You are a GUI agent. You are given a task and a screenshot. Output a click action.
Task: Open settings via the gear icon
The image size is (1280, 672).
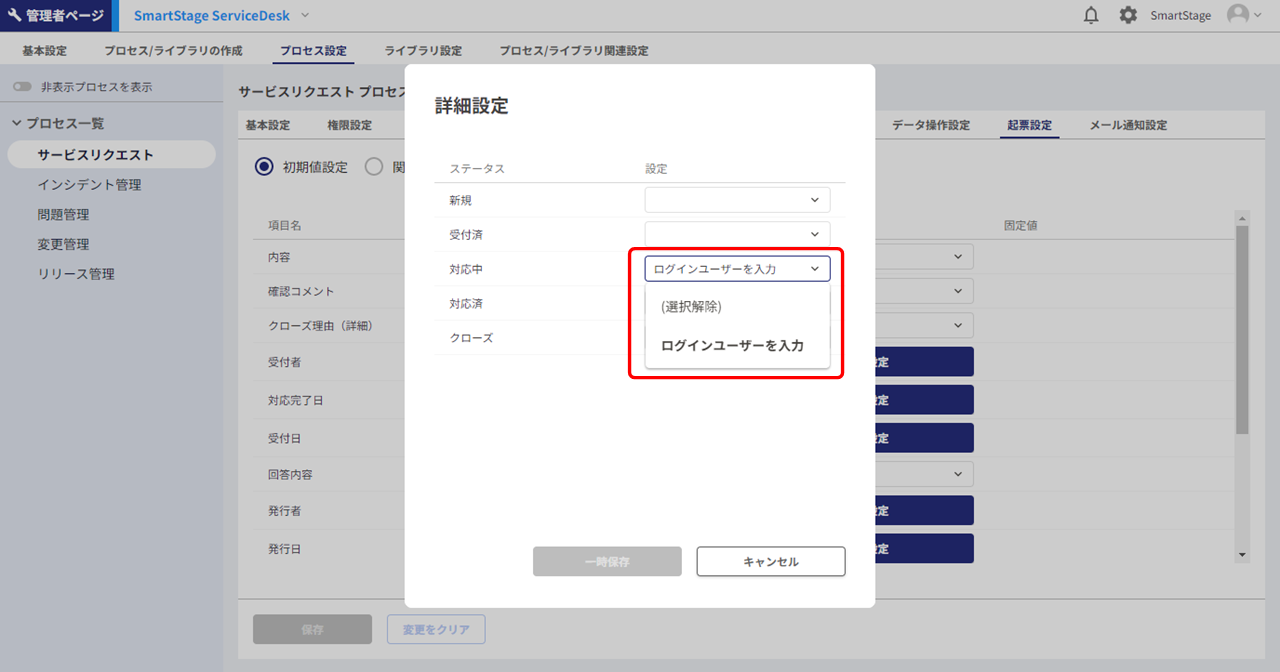[x=1128, y=16]
